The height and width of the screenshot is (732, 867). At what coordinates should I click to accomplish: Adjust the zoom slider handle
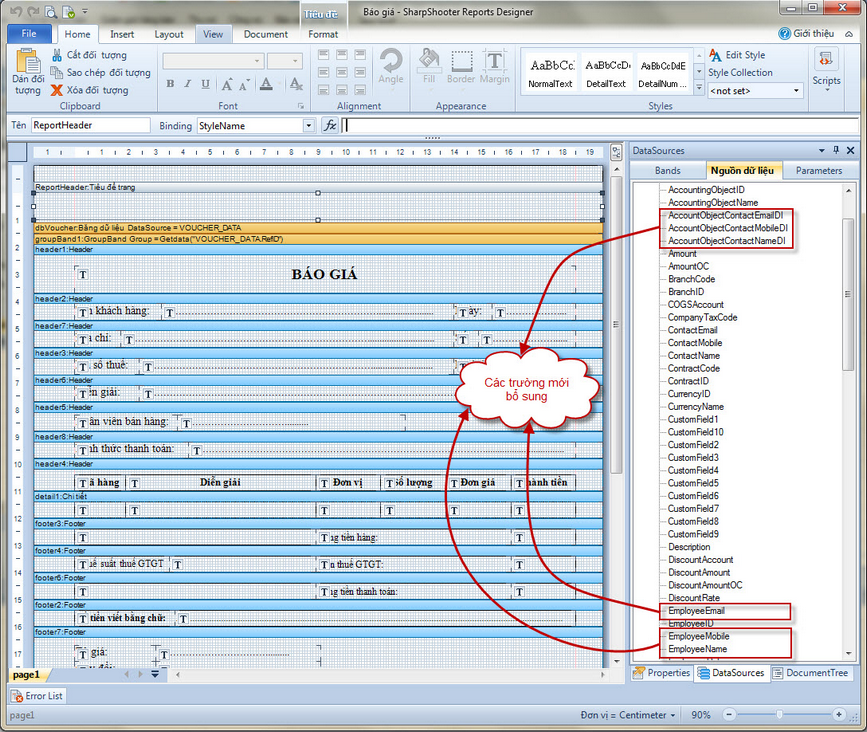pyautogui.click(x=779, y=715)
